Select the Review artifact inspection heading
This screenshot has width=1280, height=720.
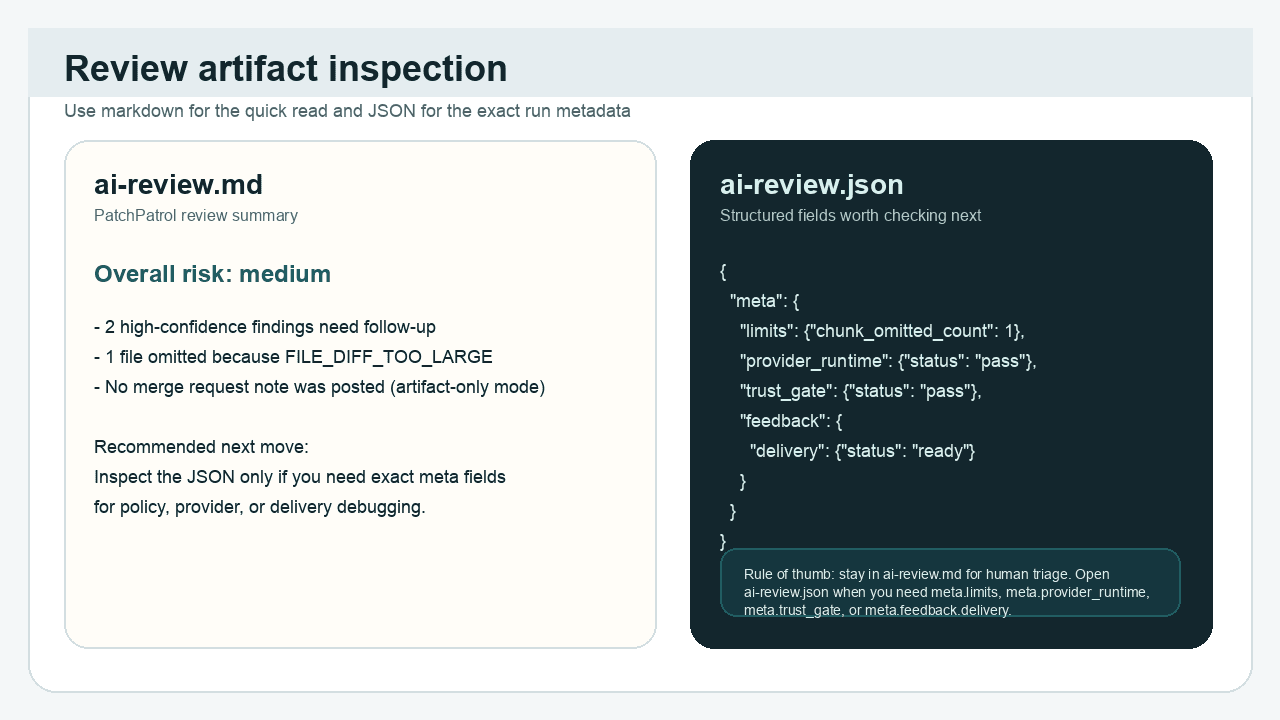click(285, 69)
